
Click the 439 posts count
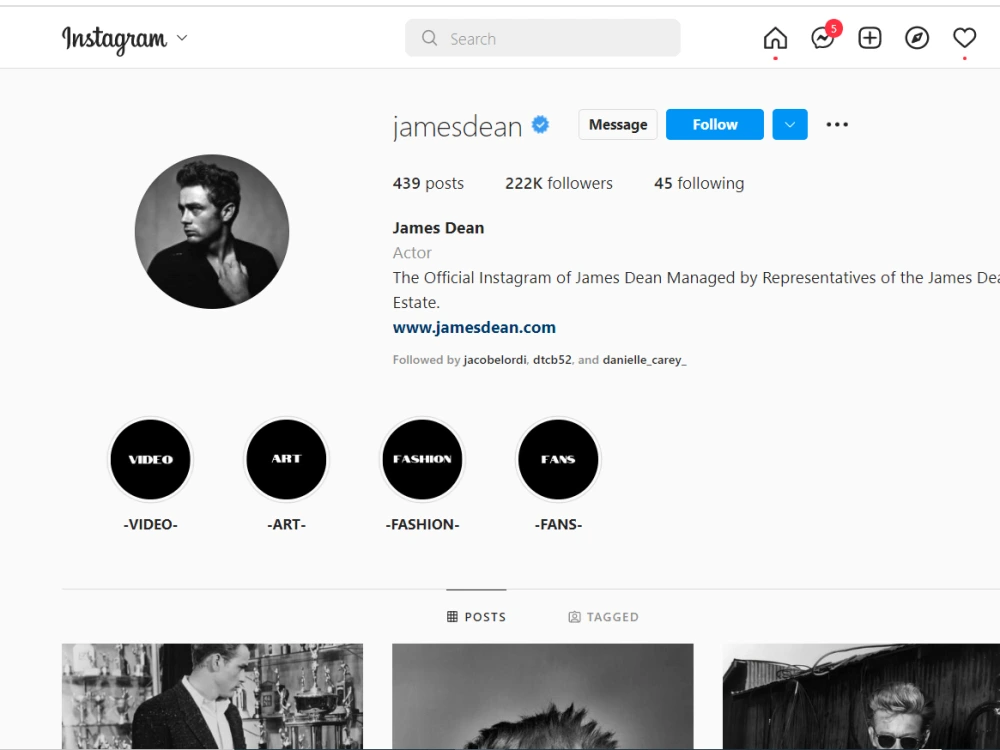click(x=428, y=184)
